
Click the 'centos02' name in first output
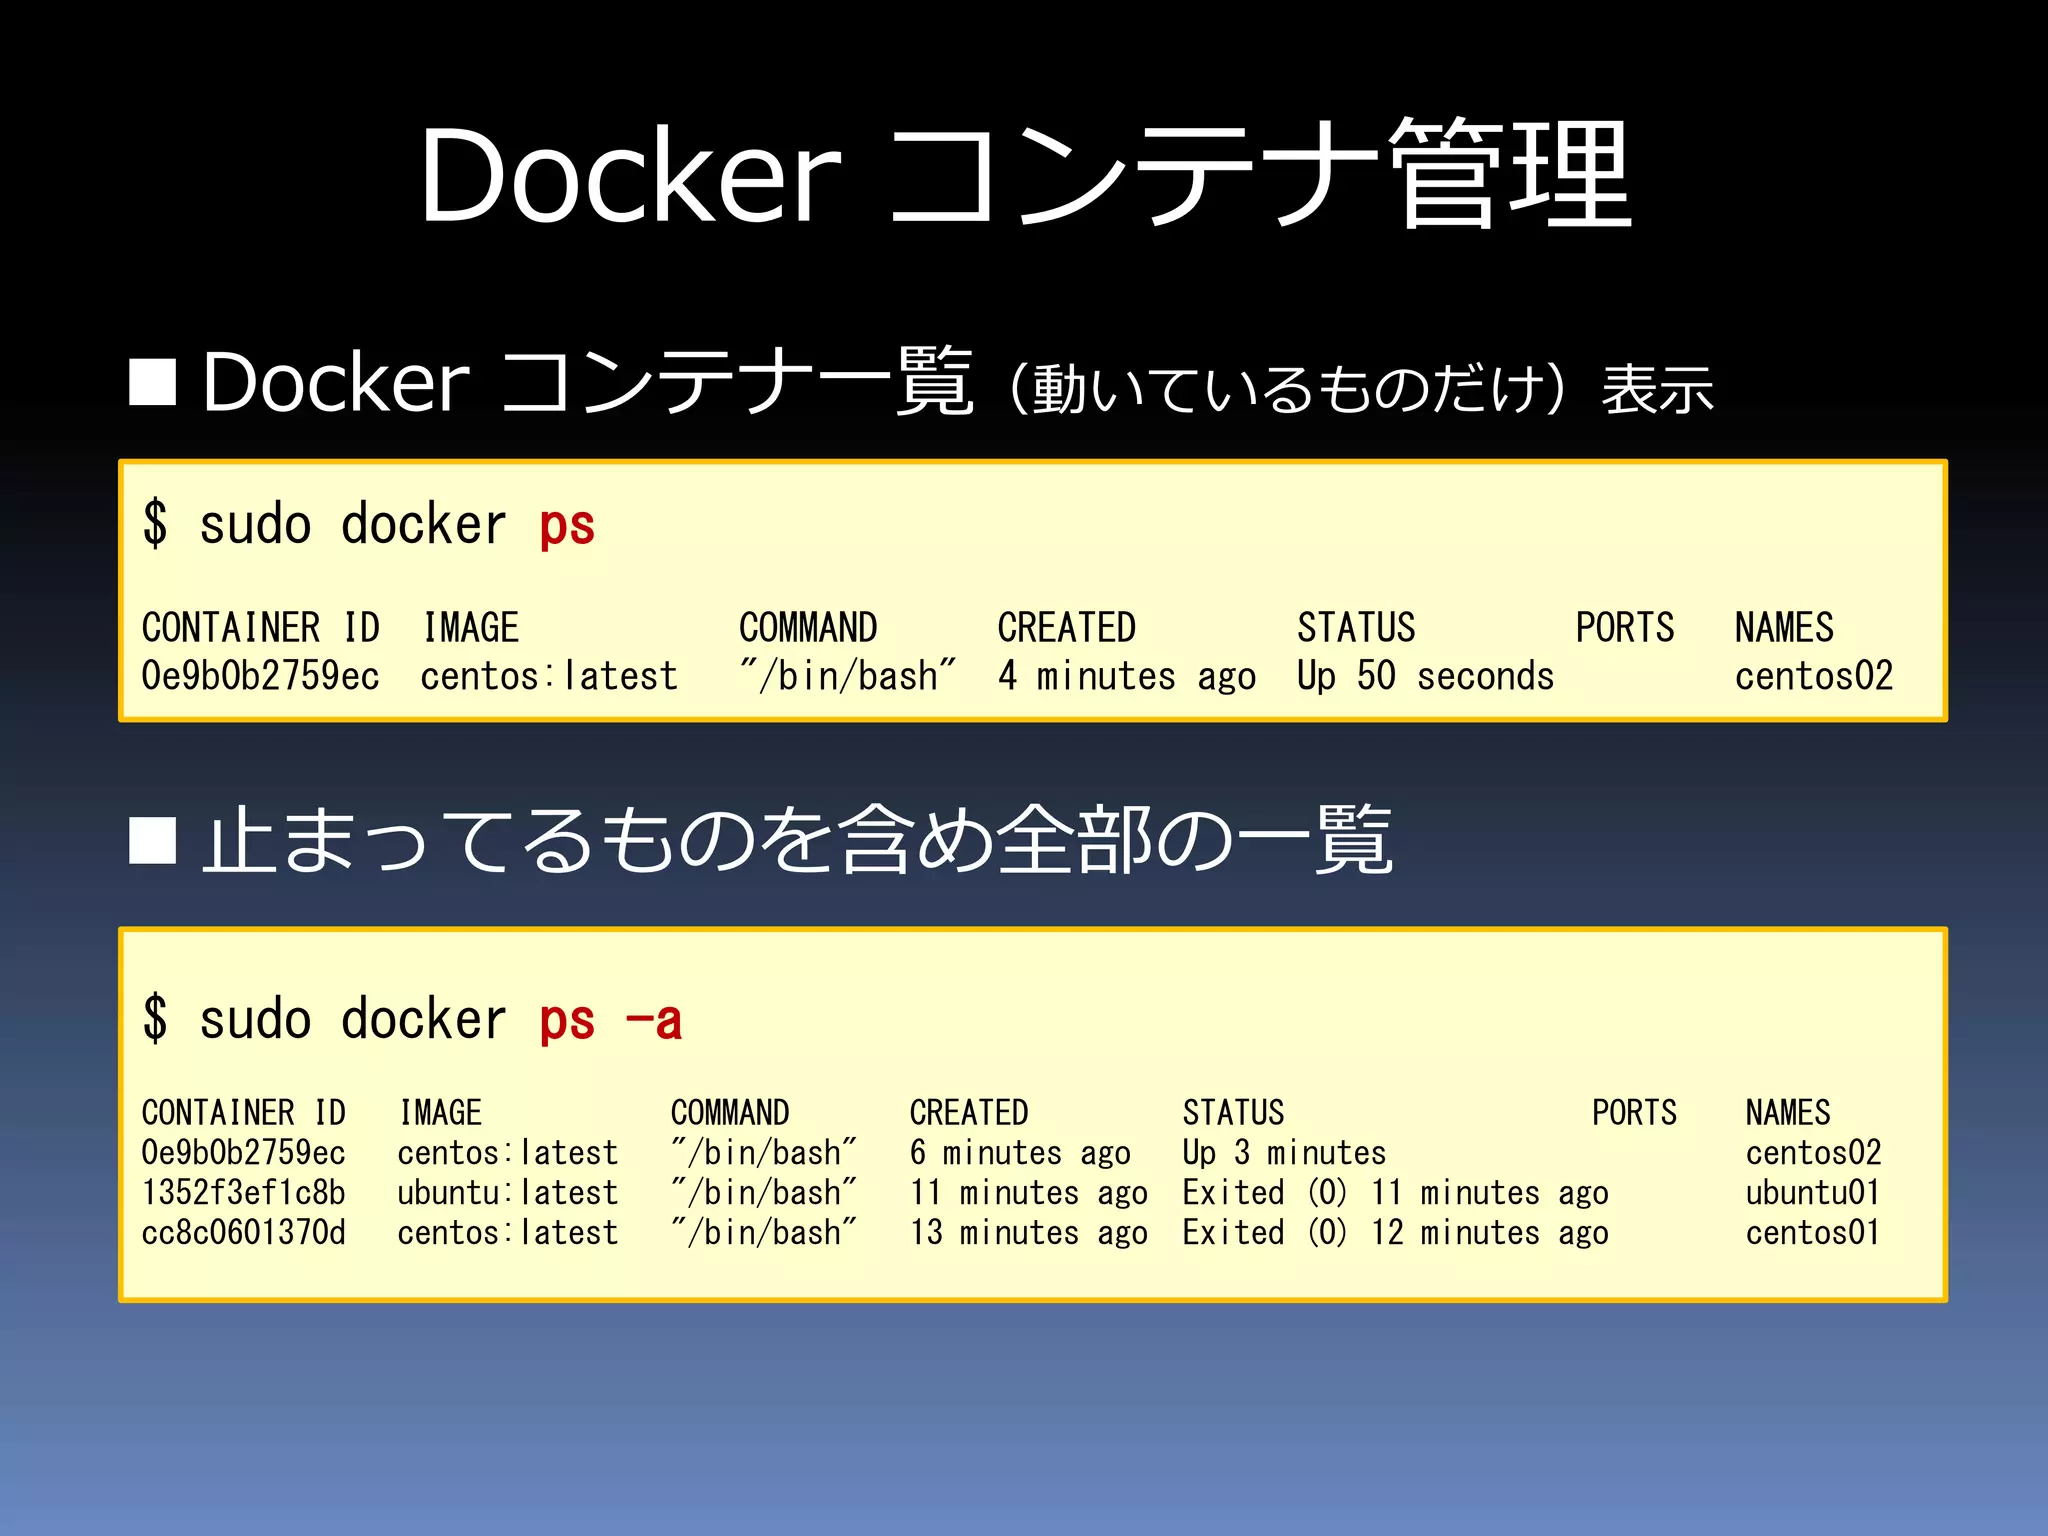pyautogui.click(x=1813, y=676)
